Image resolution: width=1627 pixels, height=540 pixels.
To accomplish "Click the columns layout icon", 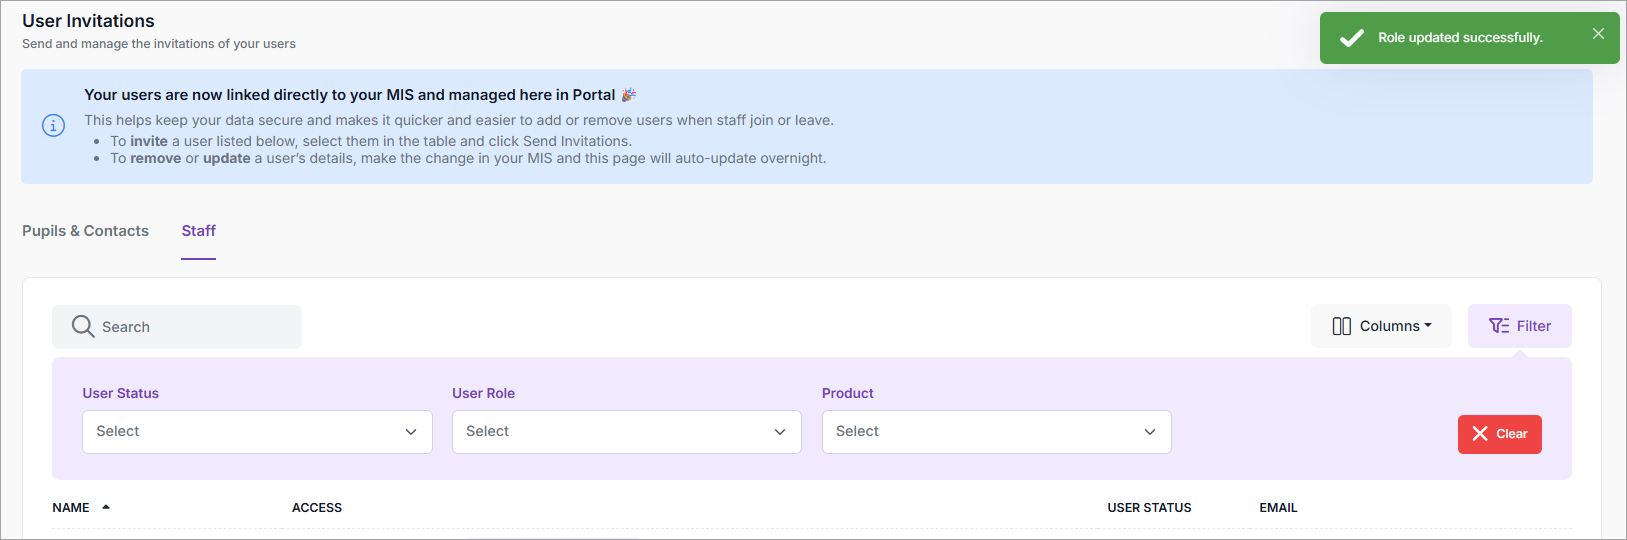I will [1341, 327].
